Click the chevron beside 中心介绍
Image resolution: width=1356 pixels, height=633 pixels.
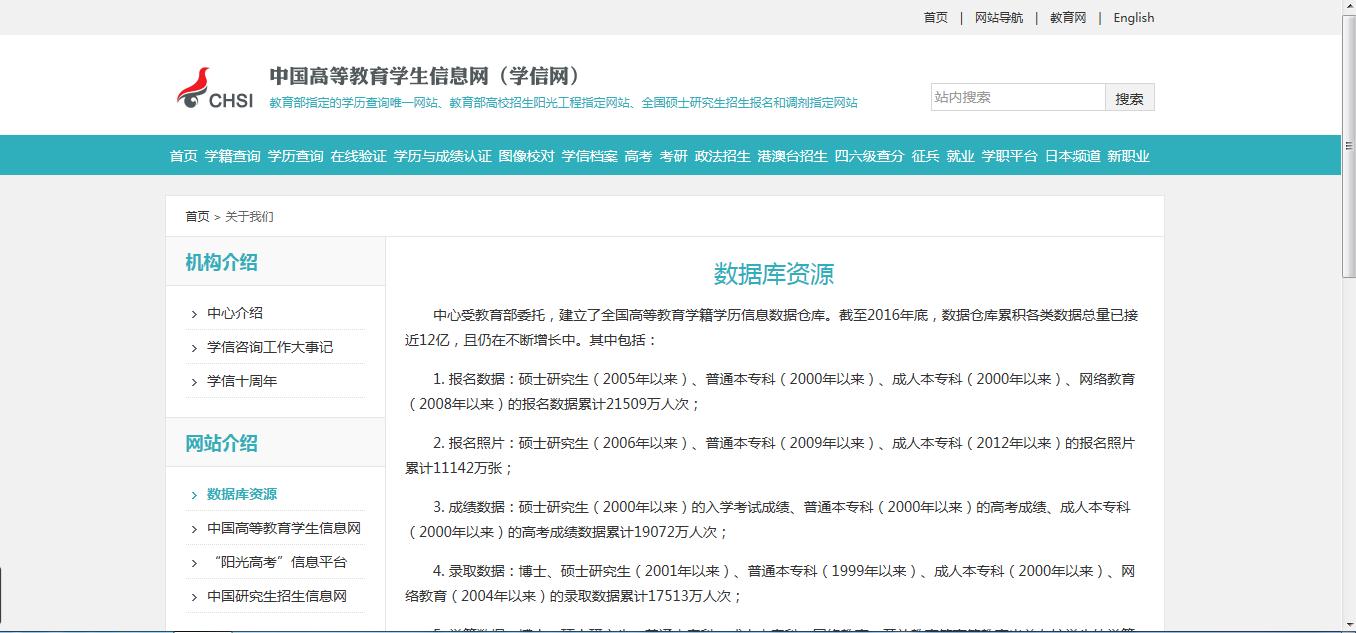click(x=194, y=314)
